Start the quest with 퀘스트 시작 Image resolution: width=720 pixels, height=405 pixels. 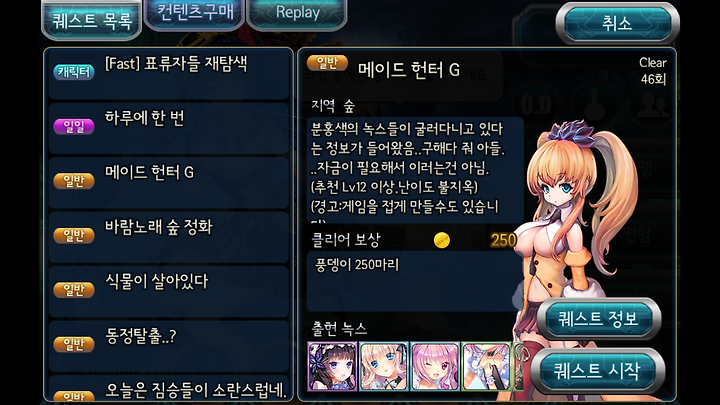tap(597, 370)
